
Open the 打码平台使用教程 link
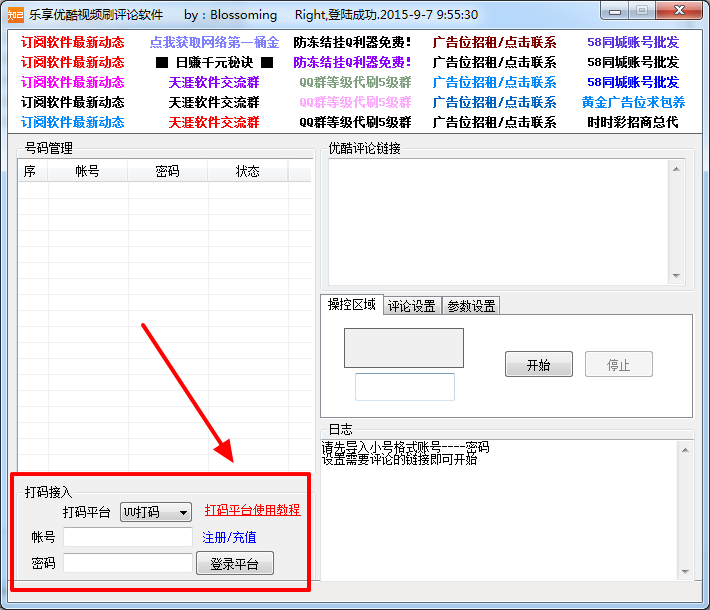252,510
